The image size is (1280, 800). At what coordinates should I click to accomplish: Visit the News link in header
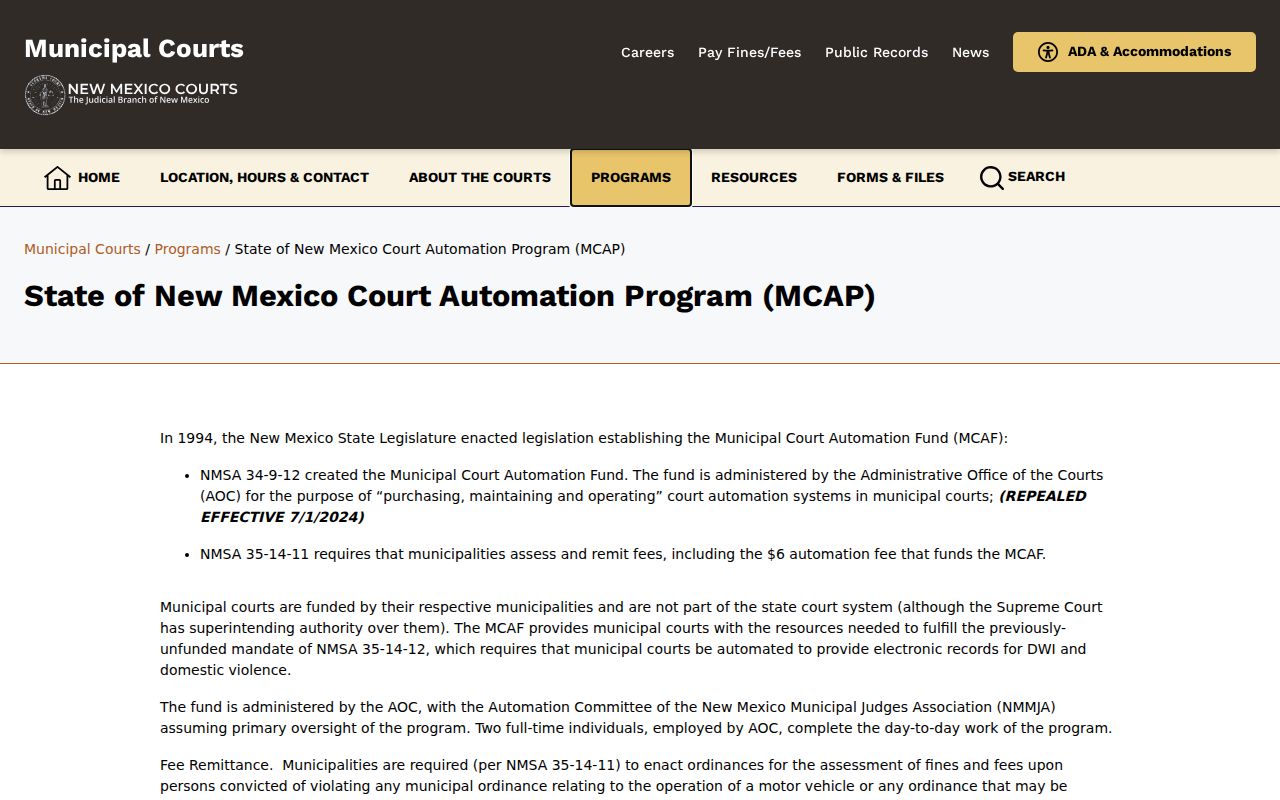(970, 53)
